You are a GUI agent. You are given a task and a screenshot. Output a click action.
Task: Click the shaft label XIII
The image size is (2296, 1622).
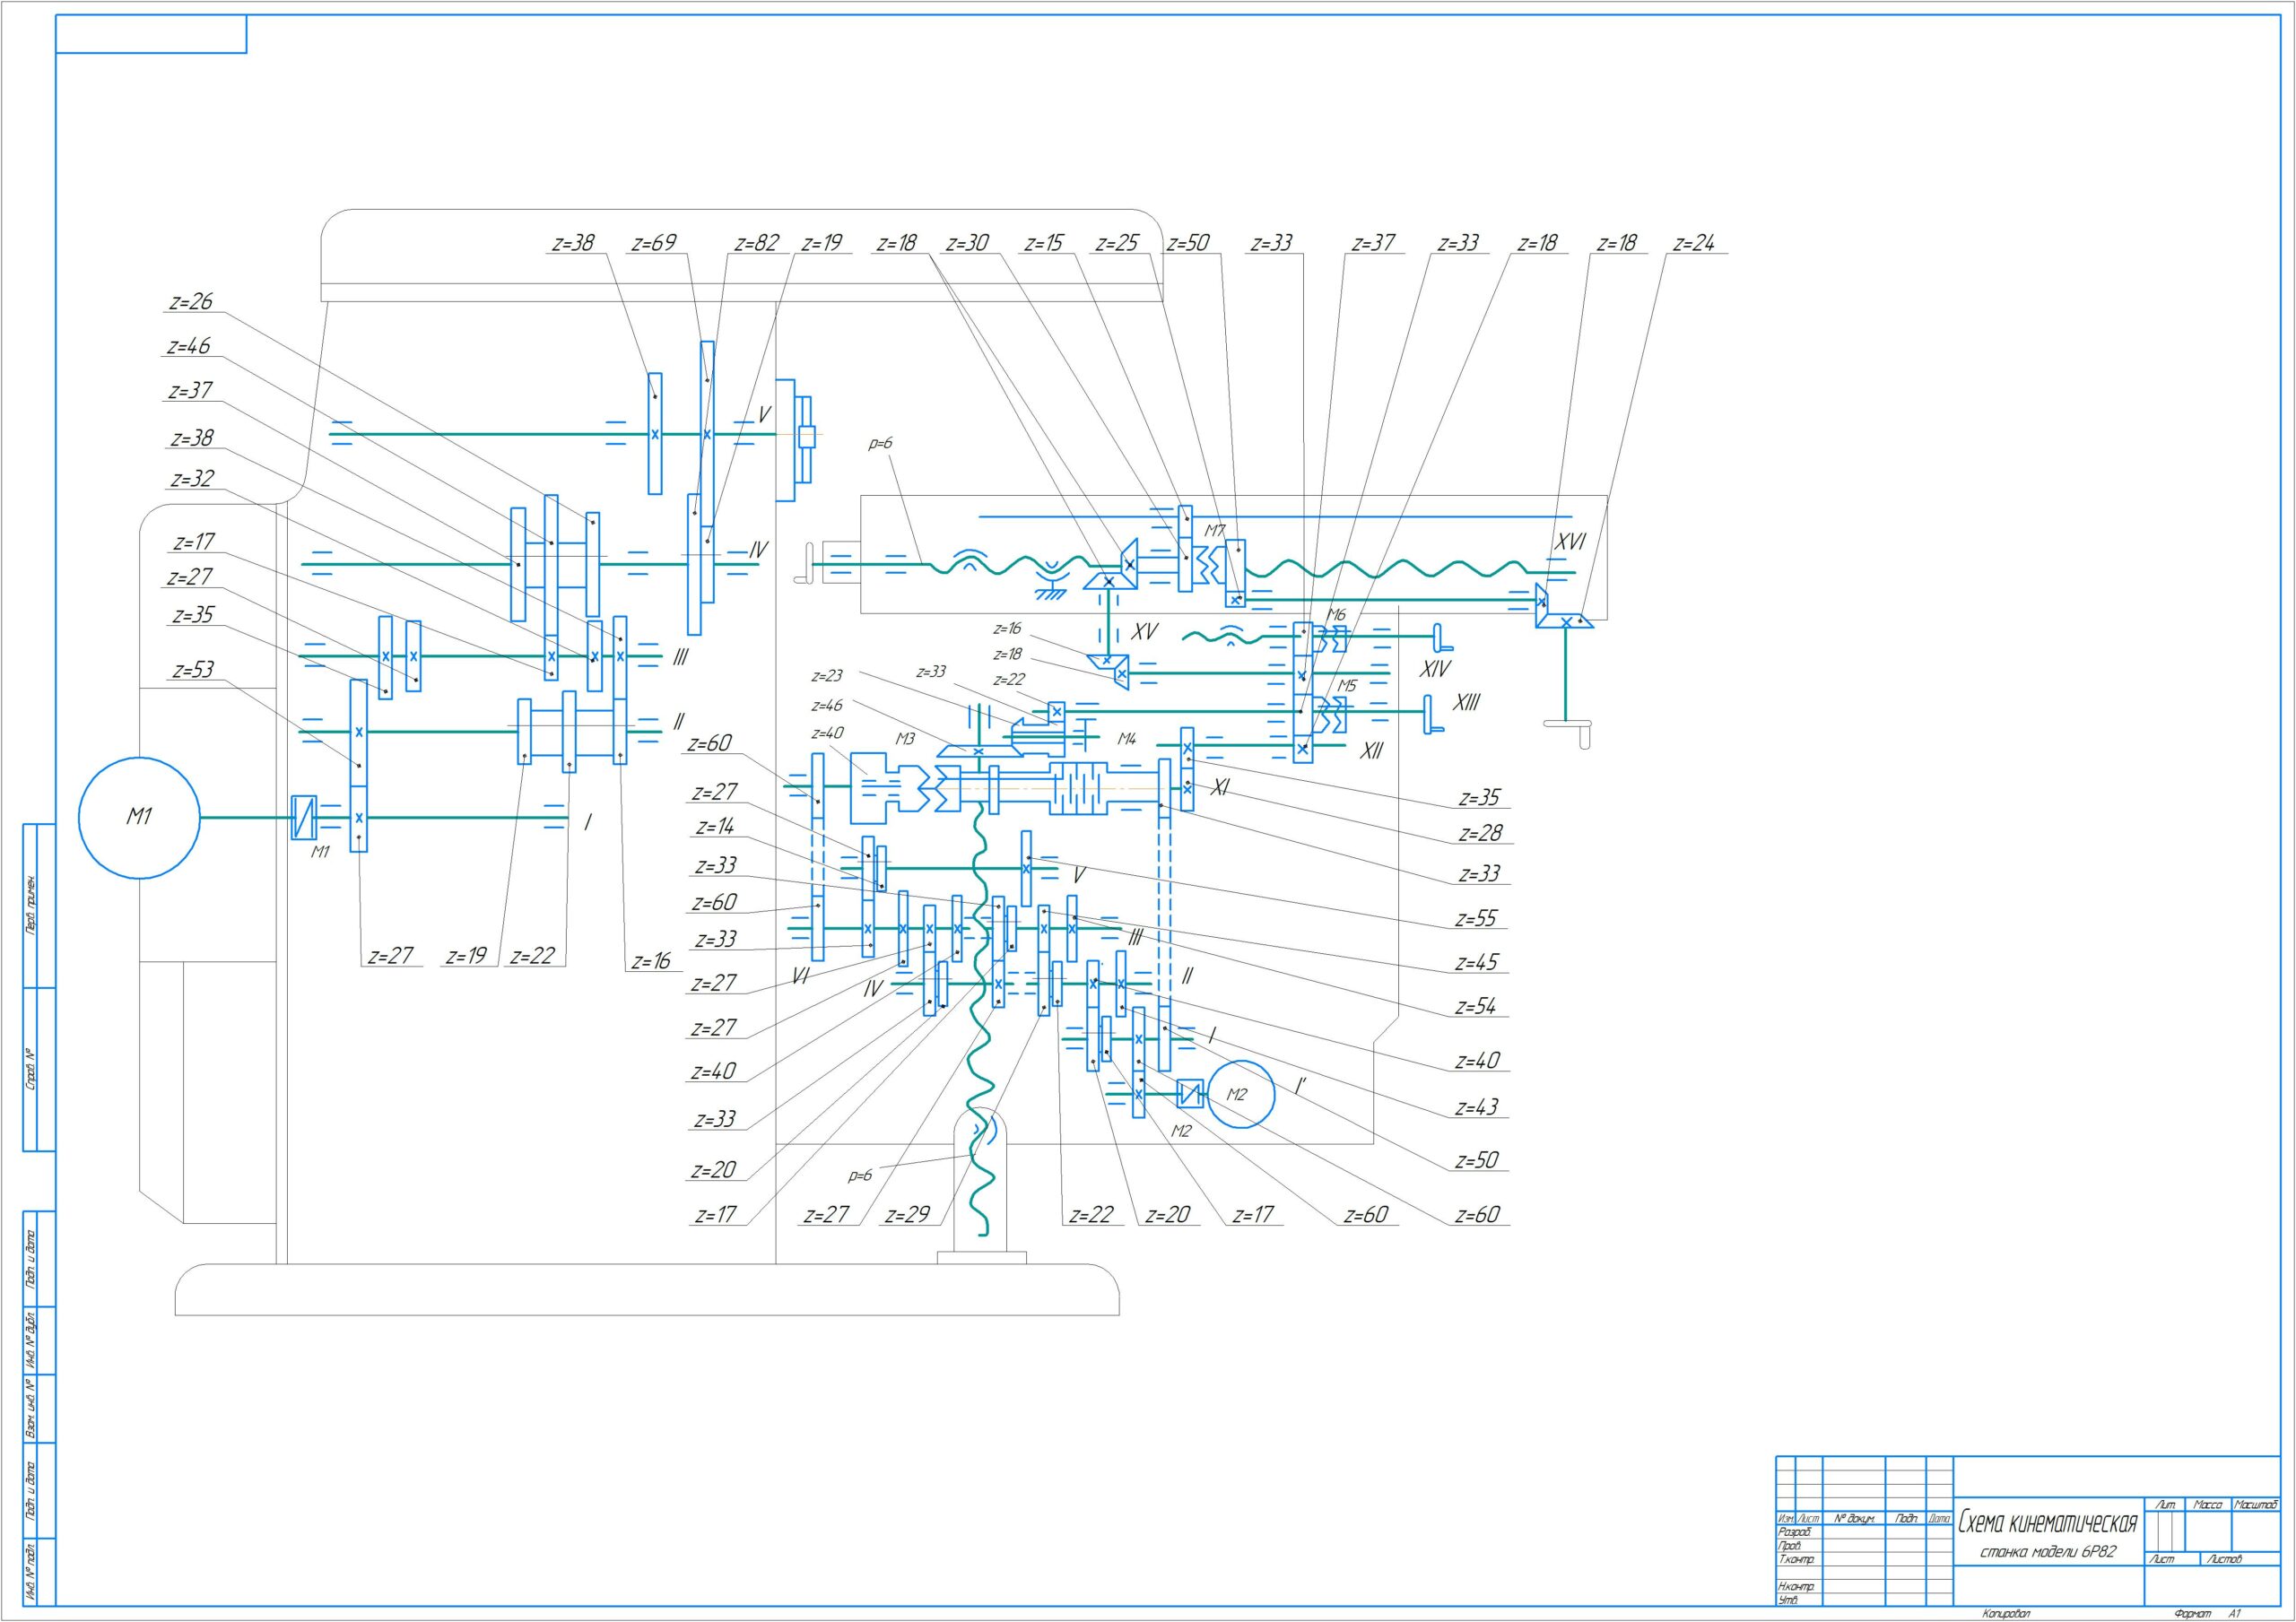tap(1466, 703)
